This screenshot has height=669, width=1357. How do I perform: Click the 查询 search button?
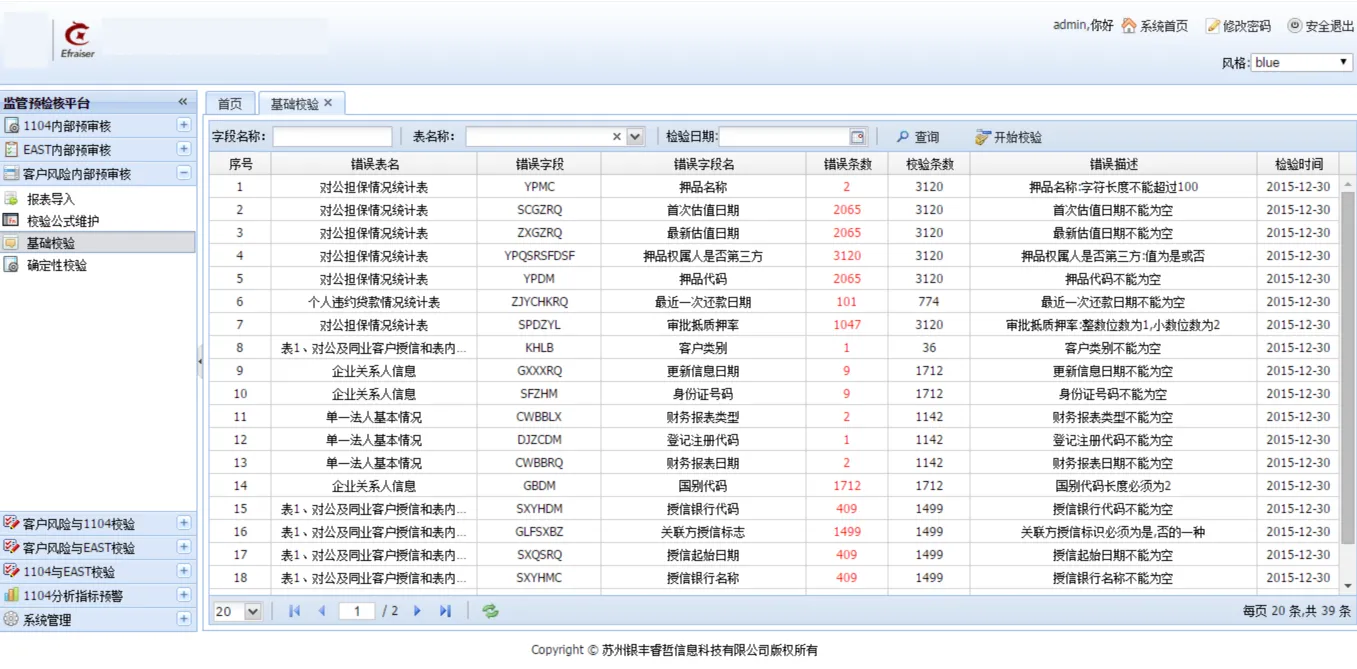coord(918,137)
